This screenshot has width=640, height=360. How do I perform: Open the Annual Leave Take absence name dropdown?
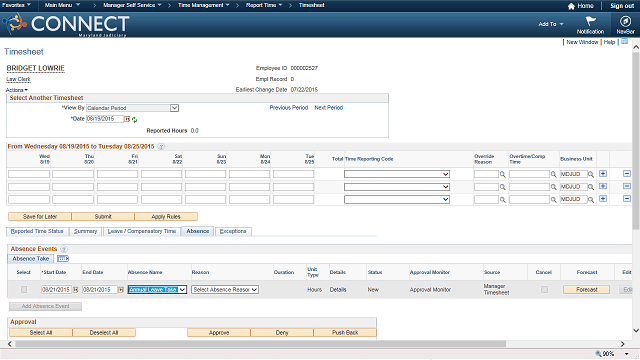pyautogui.click(x=157, y=289)
